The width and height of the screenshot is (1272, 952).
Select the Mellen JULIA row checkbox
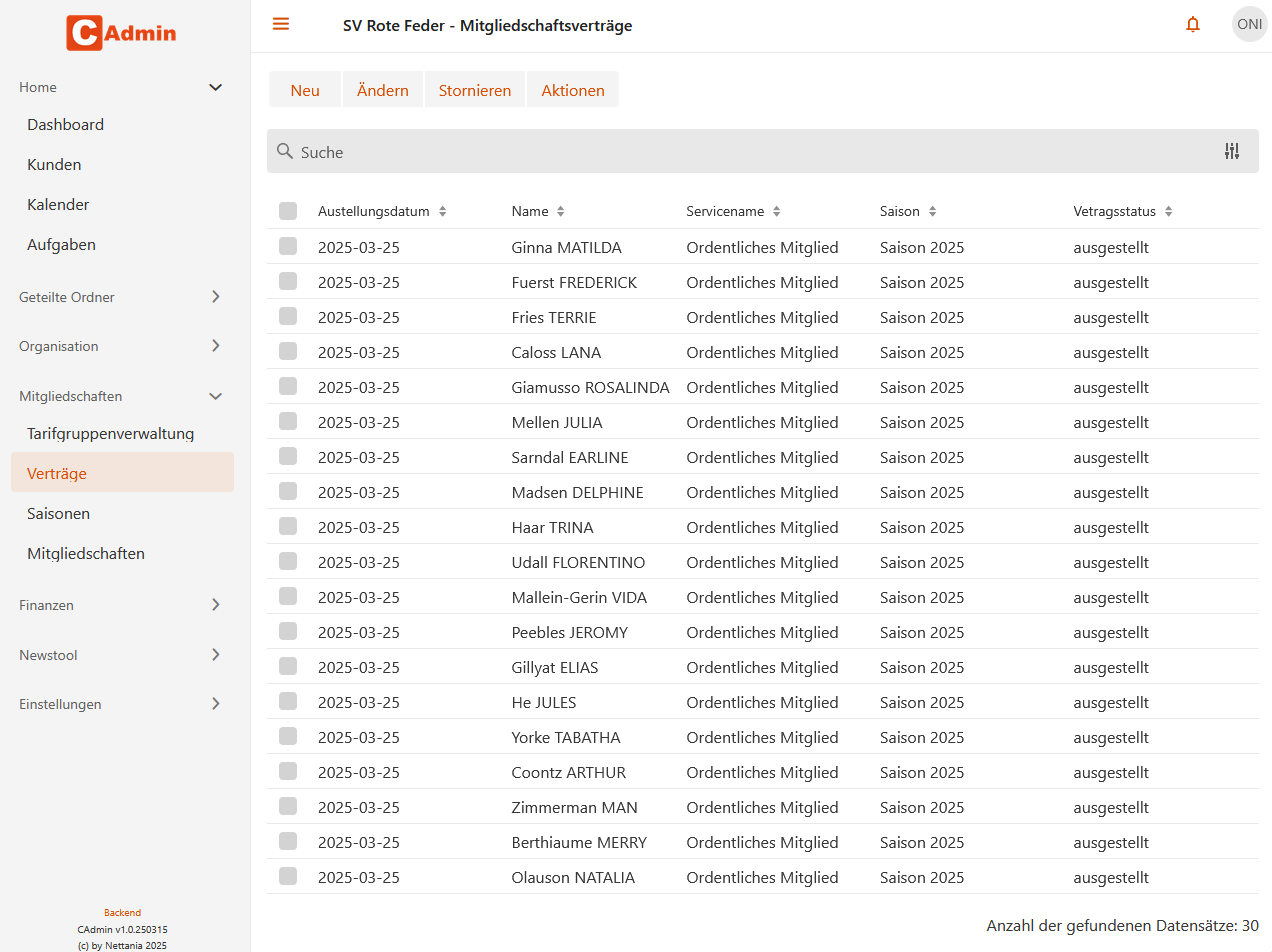pos(288,421)
